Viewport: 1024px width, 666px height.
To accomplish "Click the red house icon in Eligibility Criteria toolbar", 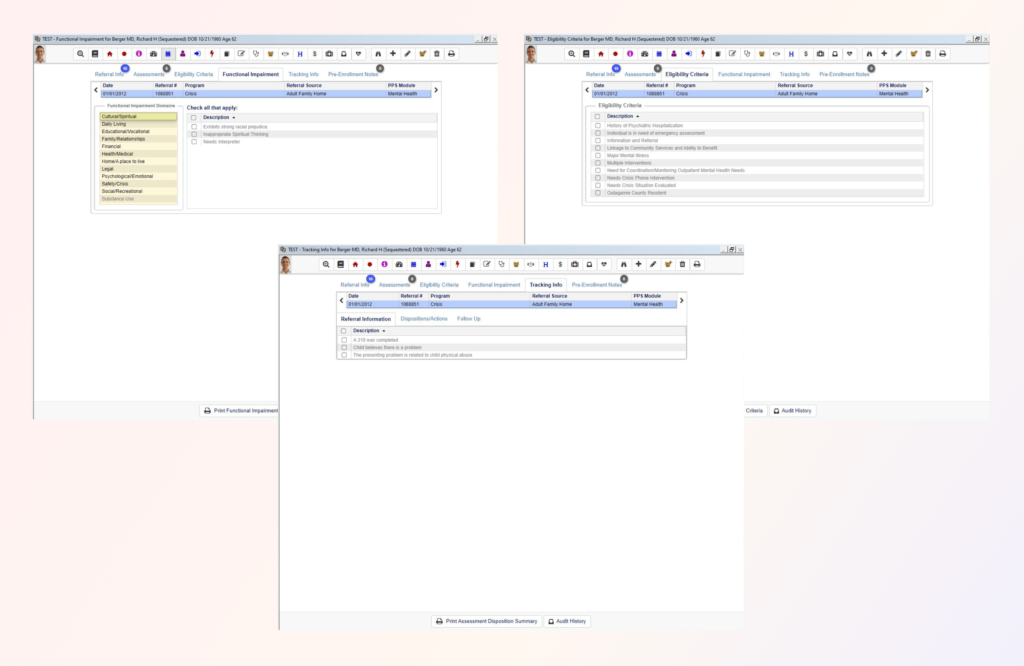I will click(599, 53).
